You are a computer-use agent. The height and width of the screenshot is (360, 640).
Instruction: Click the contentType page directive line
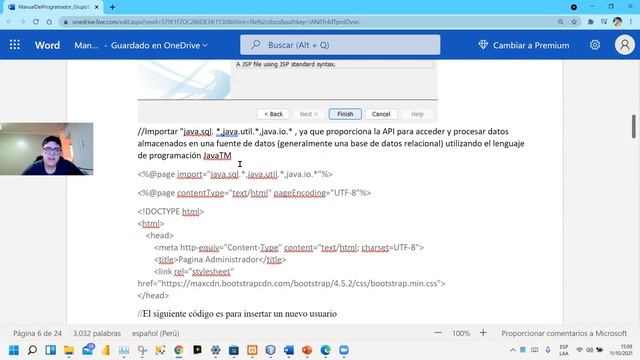click(x=254, y=193)
